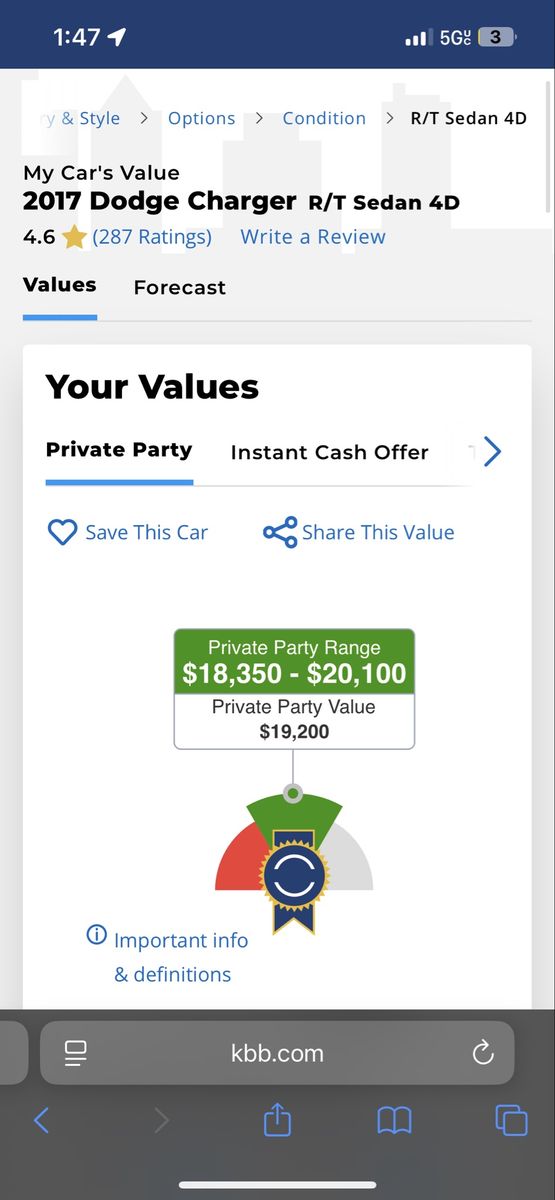Image resolution: width=555 pixels, height=1200 pixels.
Task: Open the Write a Review link
Action: tap(313, 237)
